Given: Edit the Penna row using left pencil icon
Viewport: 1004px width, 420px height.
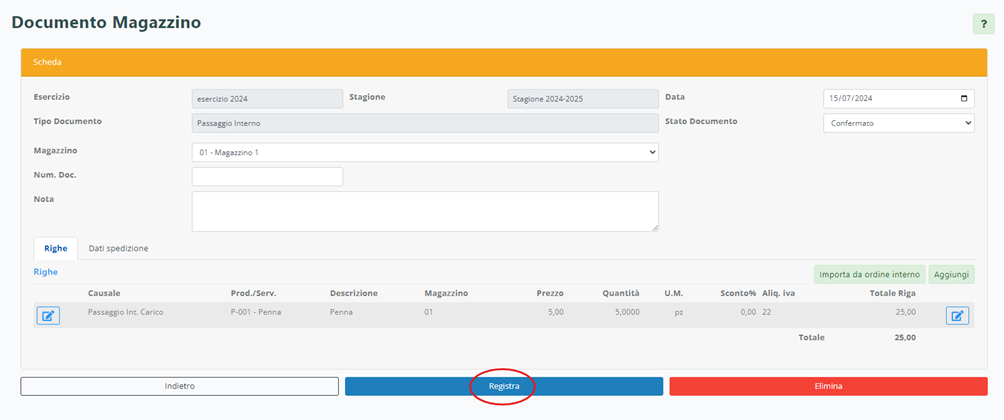Looking at the screenshot, I should tap(48, 316).
